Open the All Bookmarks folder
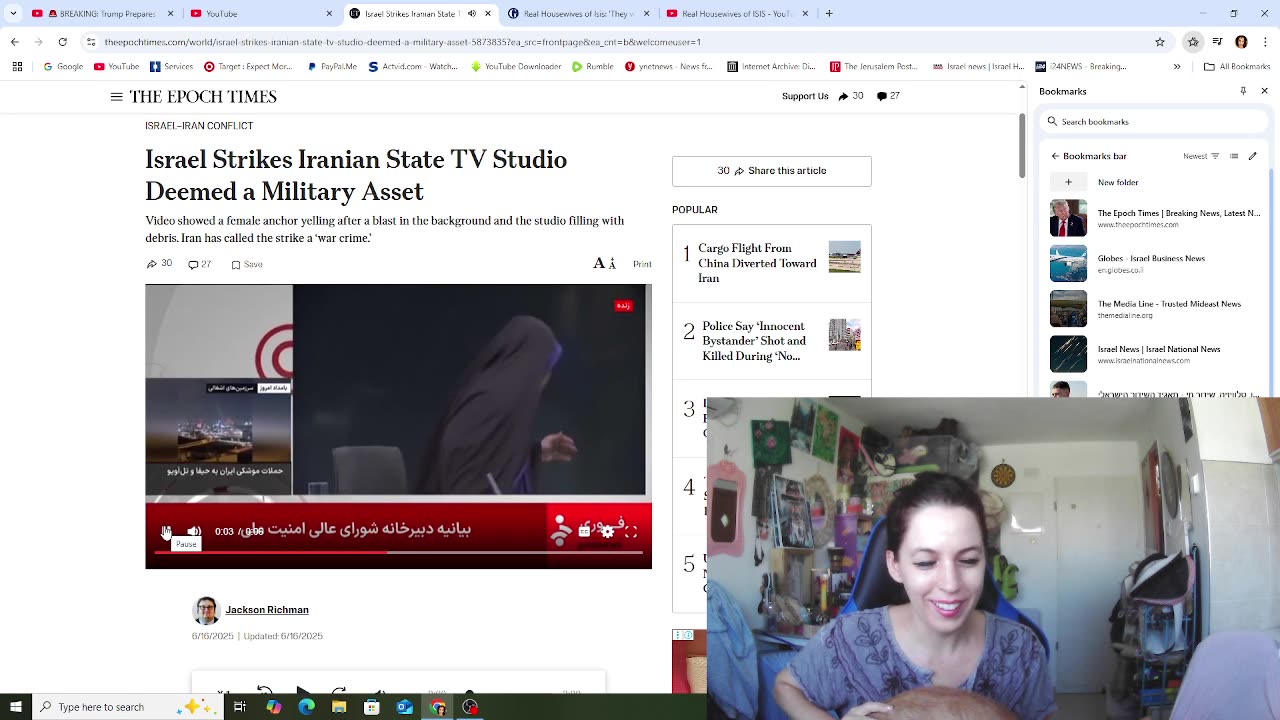1280x720 pixels. 1237,67
